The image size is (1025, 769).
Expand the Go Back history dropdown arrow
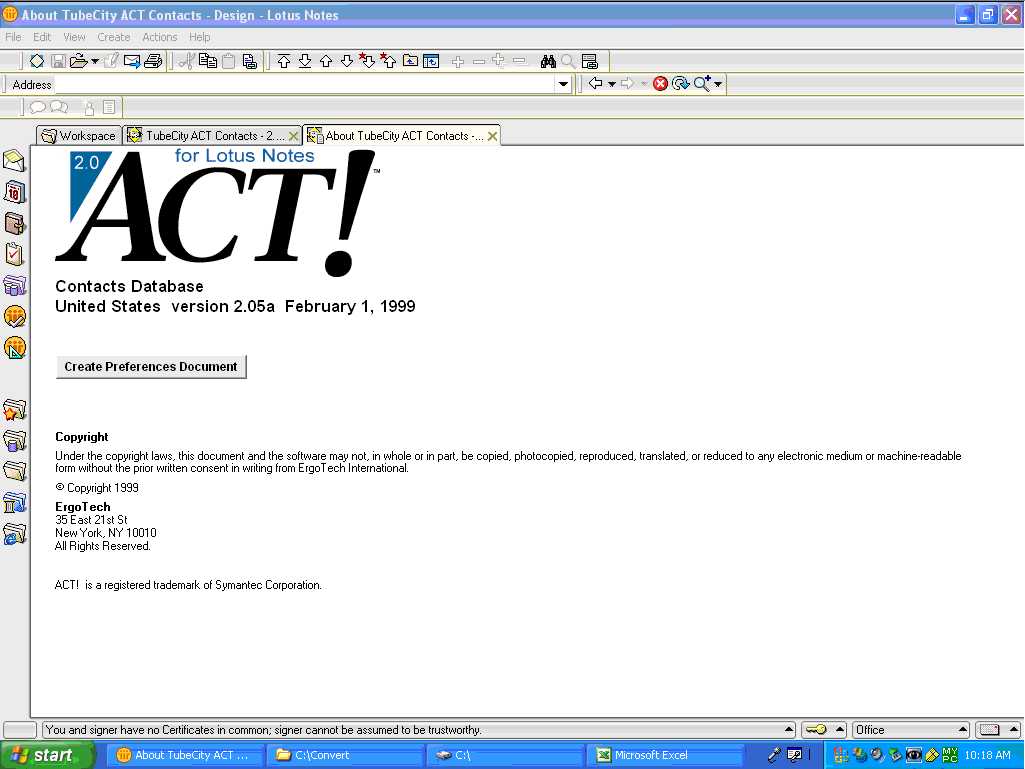(x=612, y=84)
